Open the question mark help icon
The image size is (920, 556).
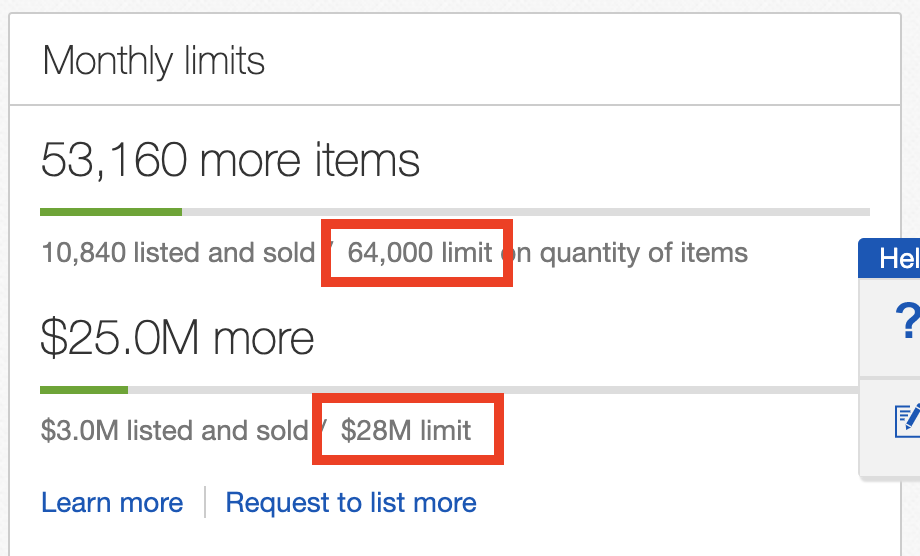pyautogui.click(x=907, y=320)
